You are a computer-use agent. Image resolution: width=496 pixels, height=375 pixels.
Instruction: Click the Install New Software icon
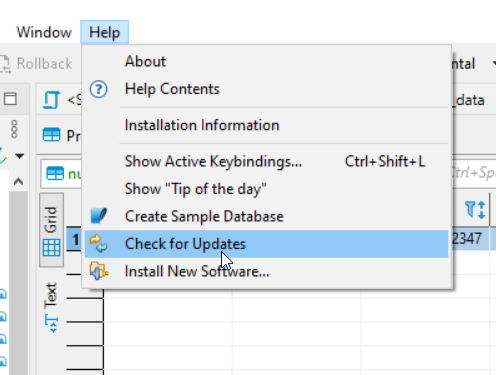point(99,271)
